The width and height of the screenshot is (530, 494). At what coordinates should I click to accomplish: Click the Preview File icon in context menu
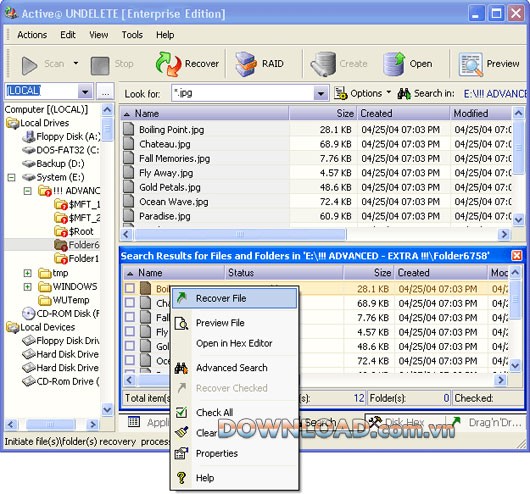pyautogui.click(x=182, y=324)
